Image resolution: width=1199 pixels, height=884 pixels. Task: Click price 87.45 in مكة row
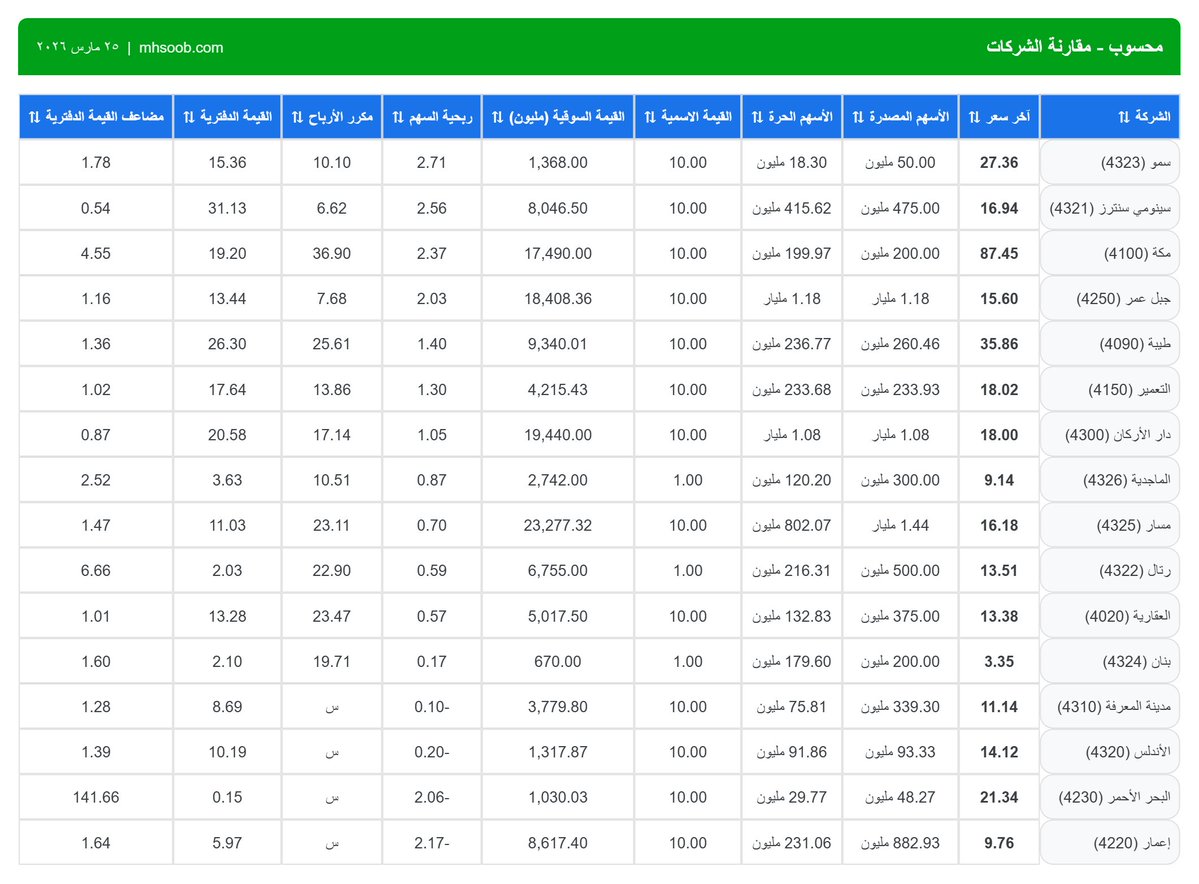(999, 253)
